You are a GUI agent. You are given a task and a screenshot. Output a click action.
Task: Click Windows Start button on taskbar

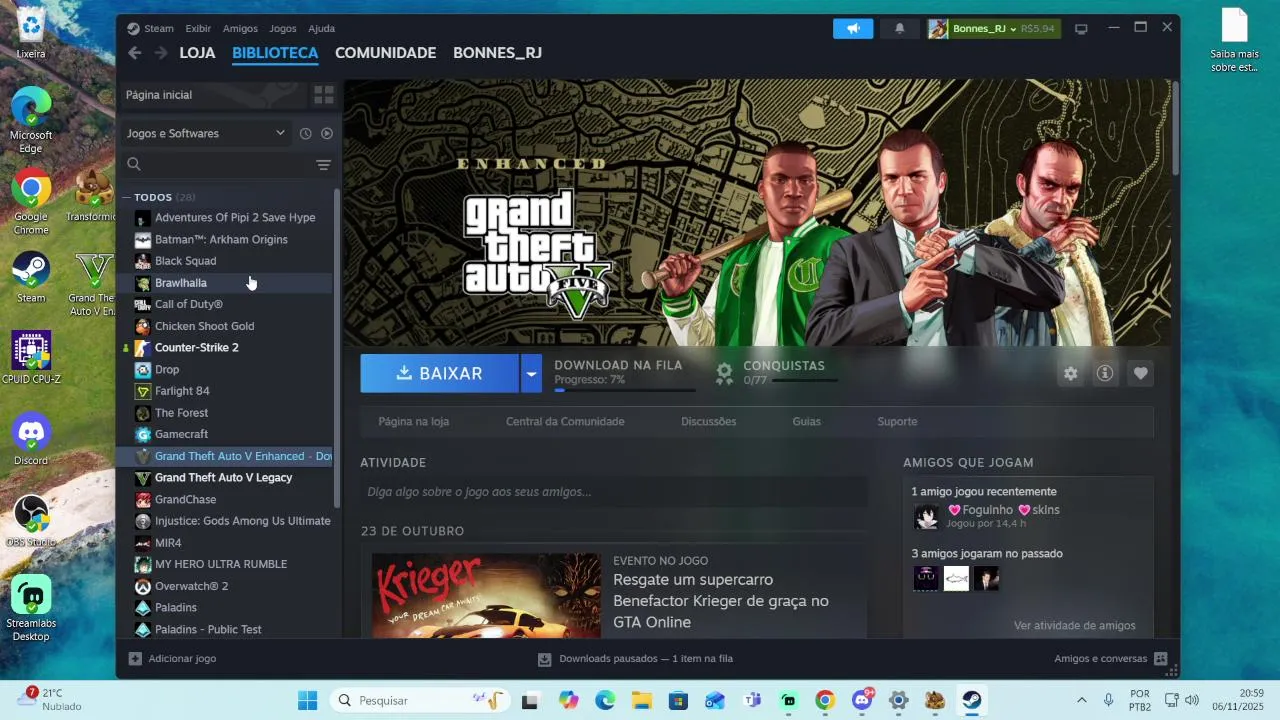(x=308, y=700)
